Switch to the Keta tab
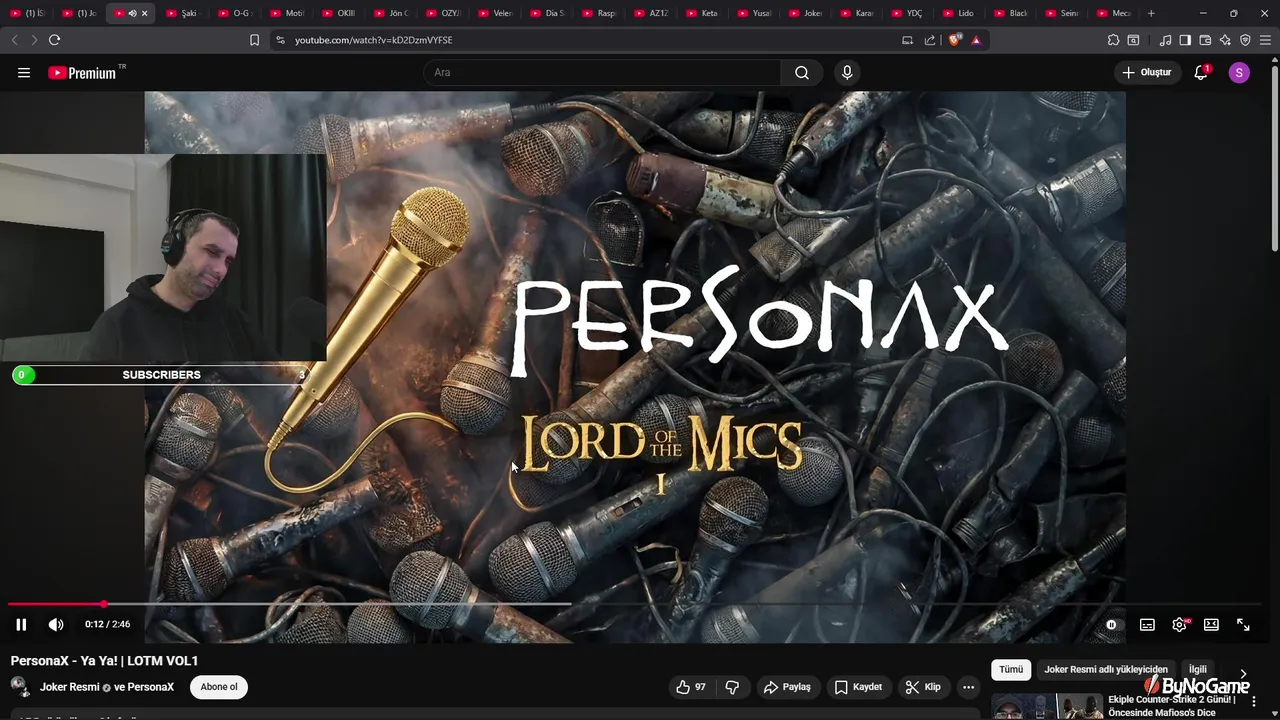This screenshot has width=1280, height=720. click(x=703, y=13)
